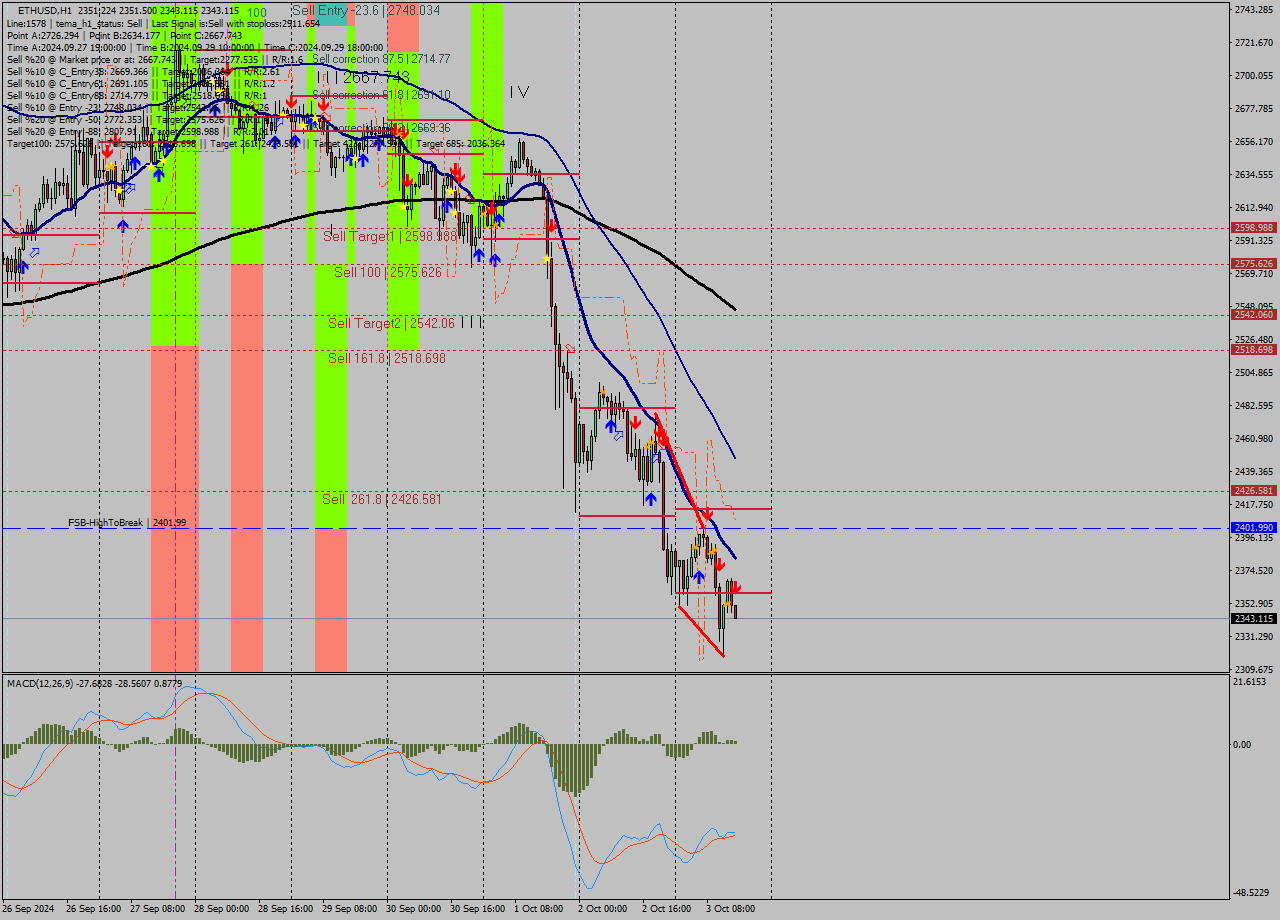Select the '2 Oct 00:00' time axis label
The width and height of the screenshot is (1280, 920).
point(602,909)
